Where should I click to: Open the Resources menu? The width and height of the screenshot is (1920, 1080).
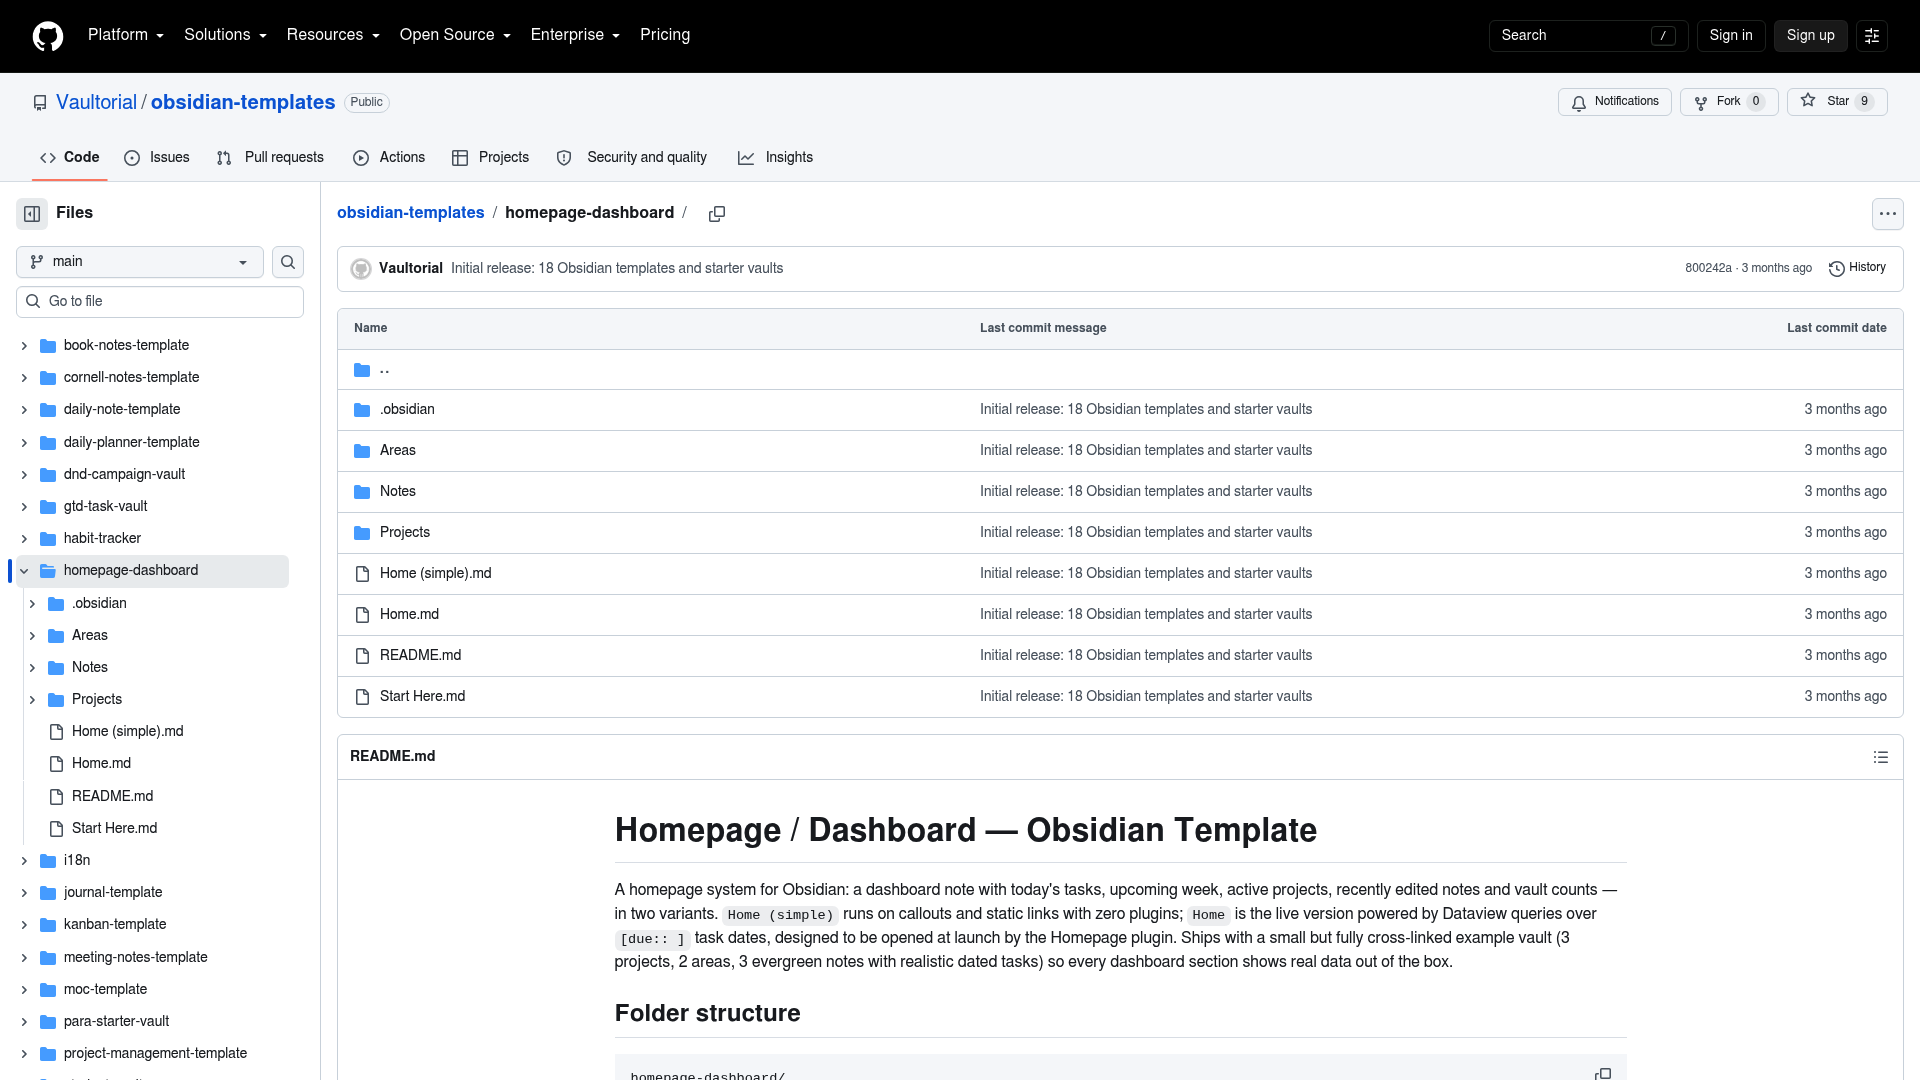pos(333,35)
